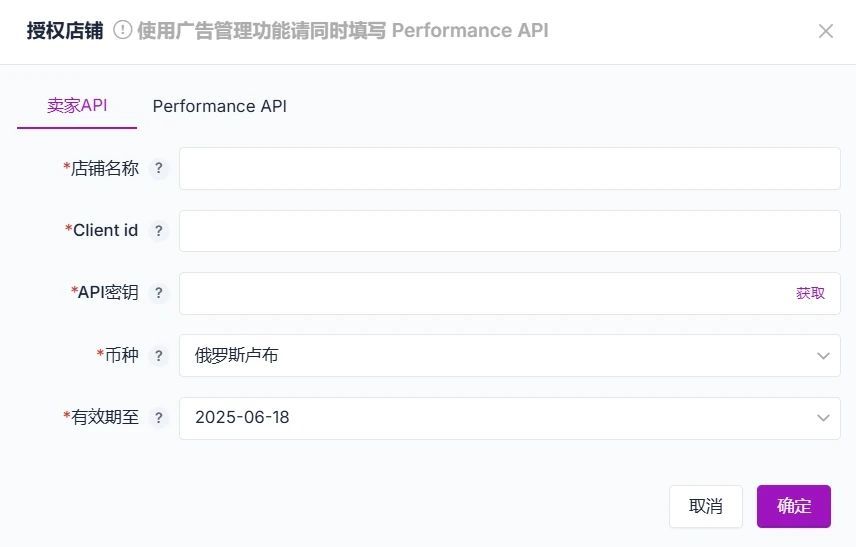Click the info icon beside 授权店铺 title

[x=123, y=30]
